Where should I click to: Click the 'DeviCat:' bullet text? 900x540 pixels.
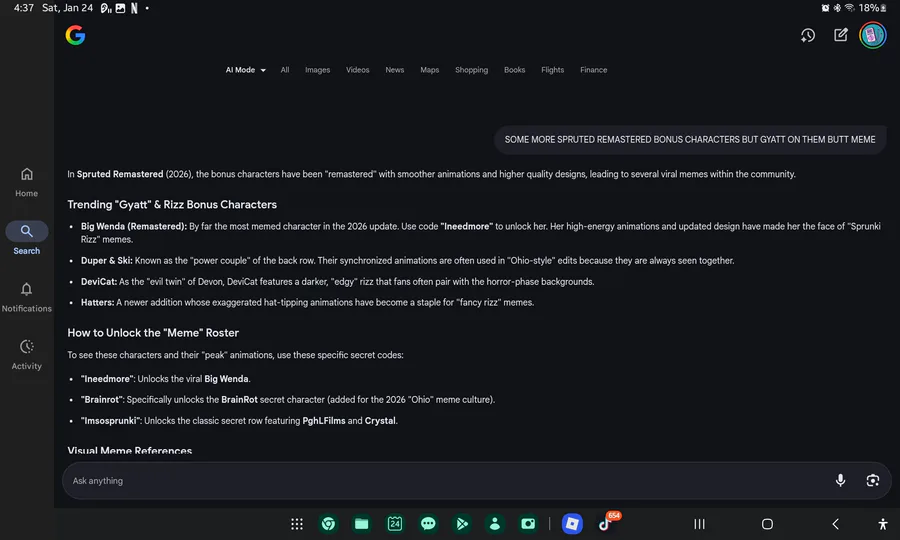99,282
